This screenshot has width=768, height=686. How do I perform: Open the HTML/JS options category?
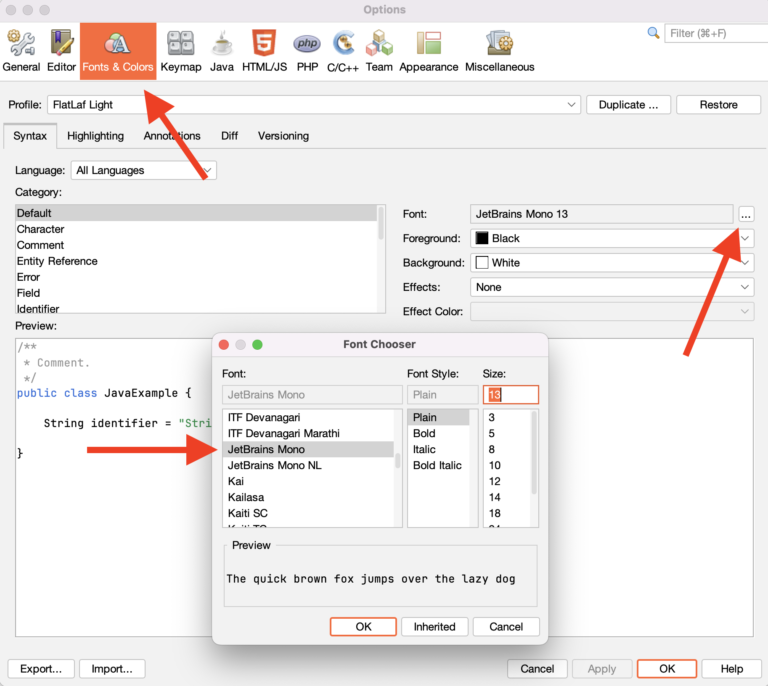coord(264,51)
